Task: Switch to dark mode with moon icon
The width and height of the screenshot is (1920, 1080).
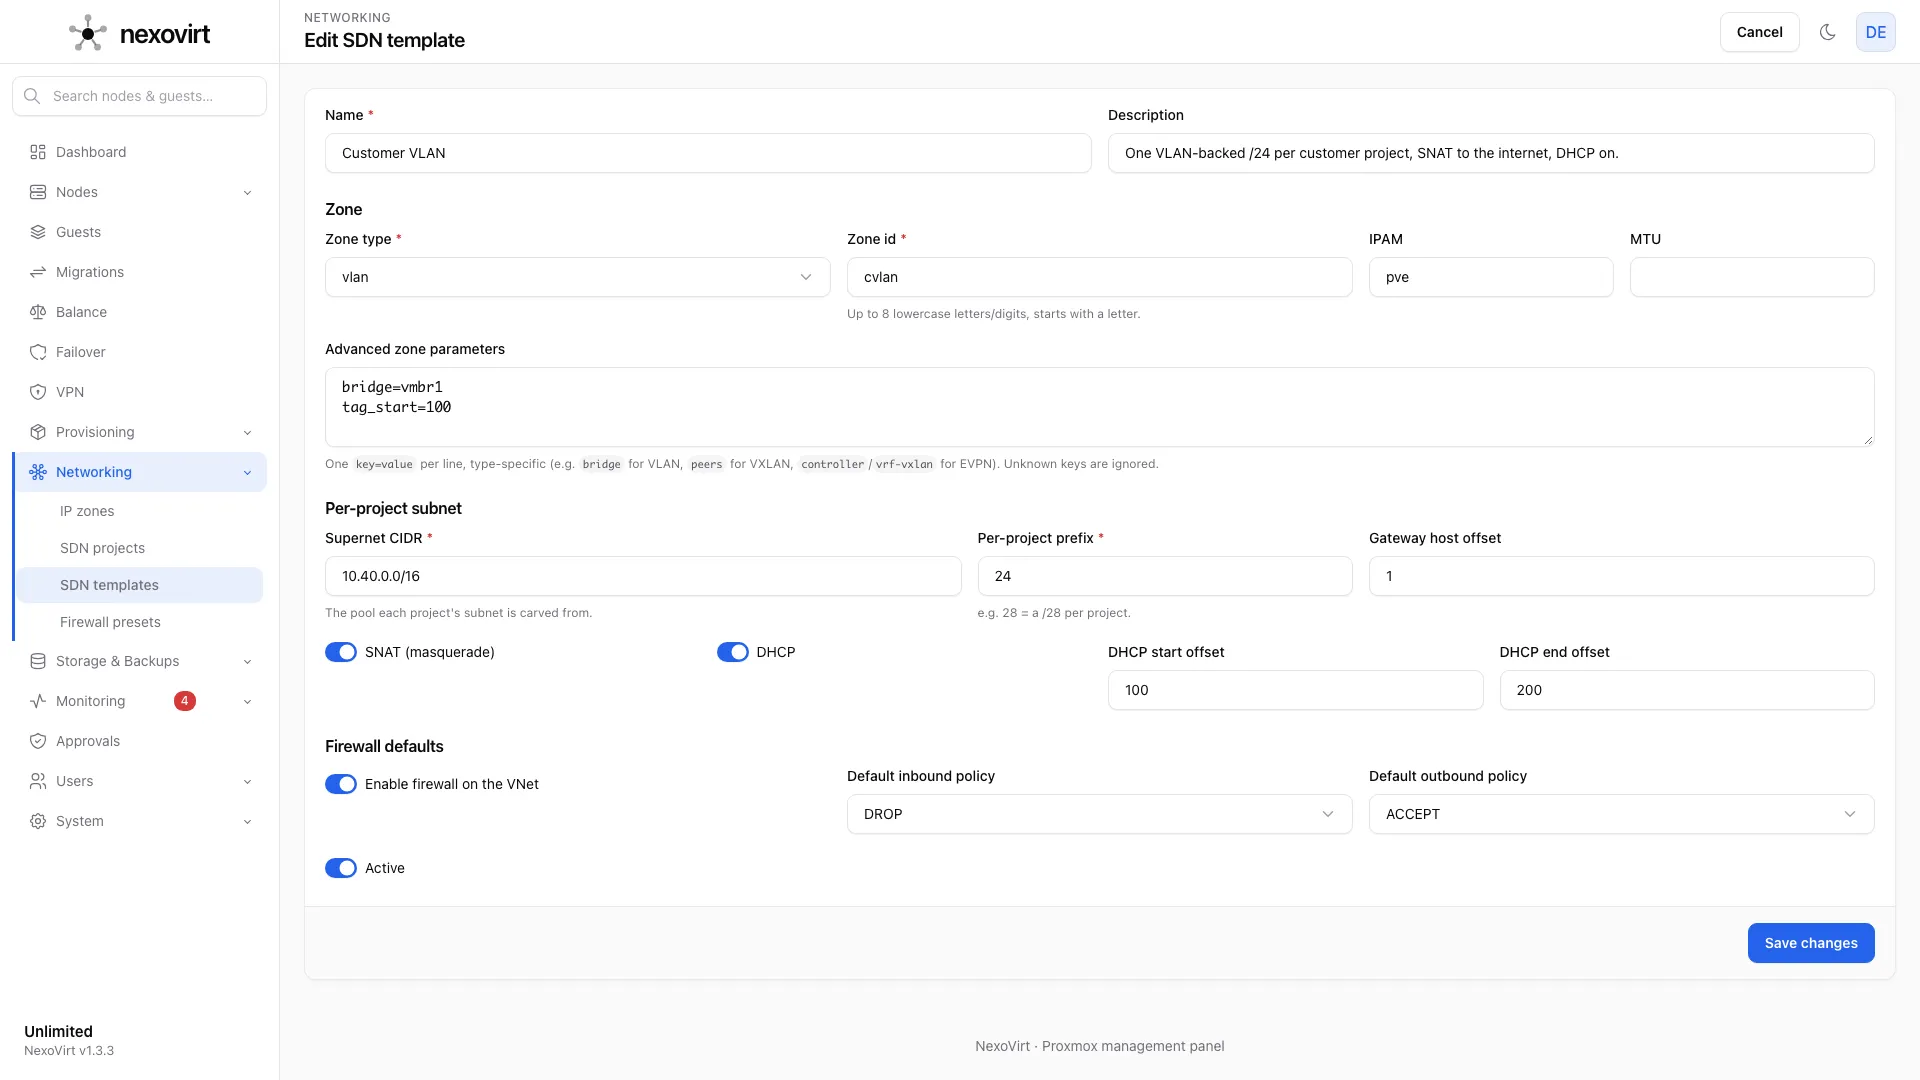Action: tap(1827, 32)
